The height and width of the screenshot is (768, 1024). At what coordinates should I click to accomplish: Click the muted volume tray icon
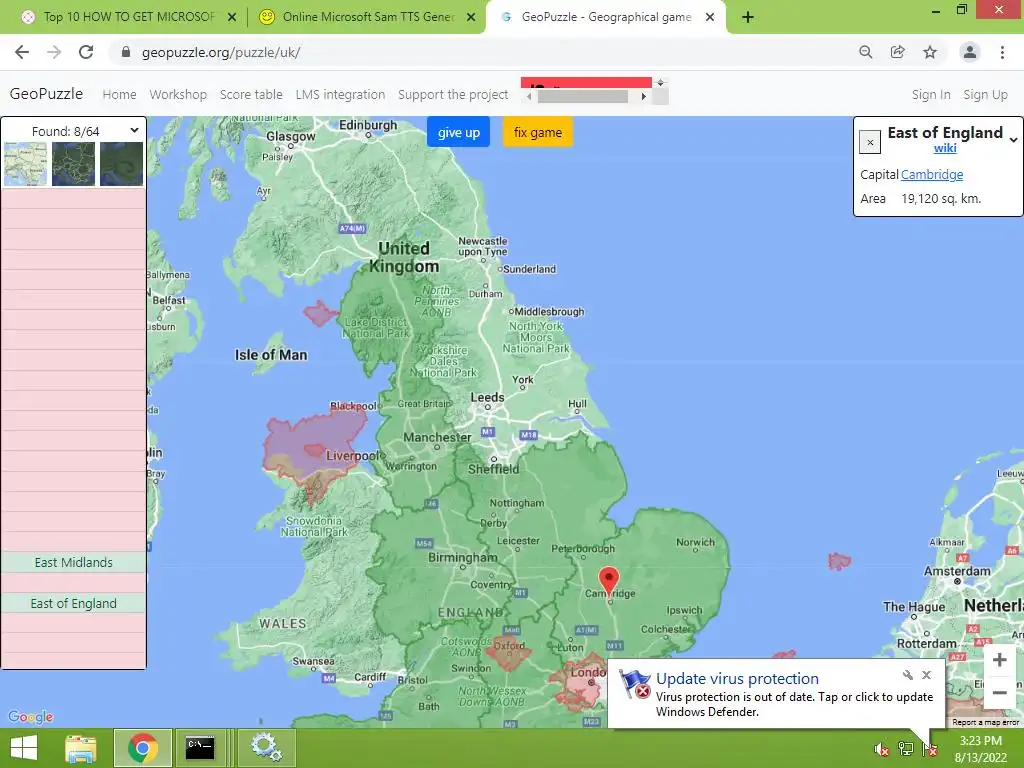coord(882,749)
